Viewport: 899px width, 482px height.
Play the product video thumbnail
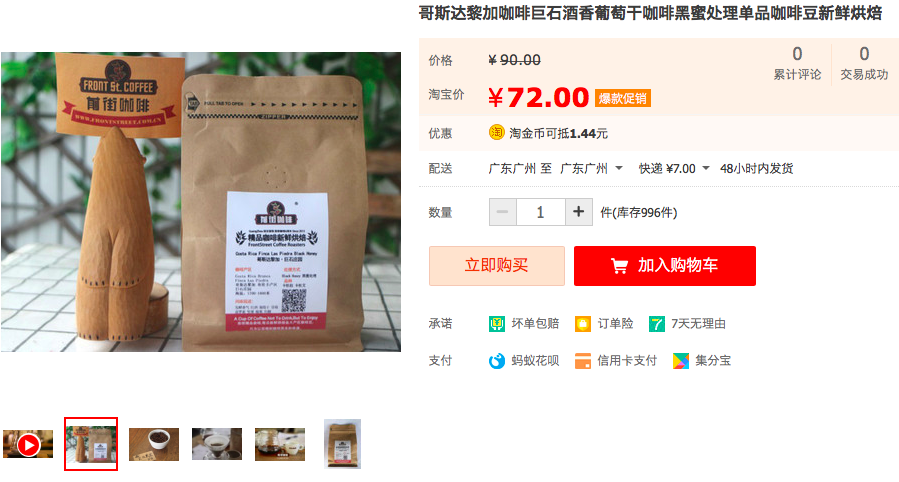pyautogui.click(x=28, y=444)
